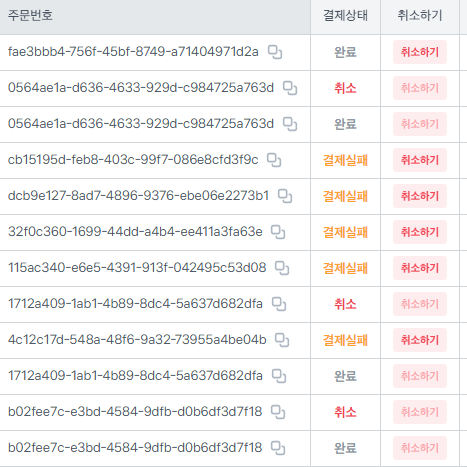Image resolution: width=467 pixels, height=467 pixels.
Task: Select order ID text fae3bbb4-756f-45bf-8749-a71404971d2a
Action: pyautogui.click(x=133, y=52)
